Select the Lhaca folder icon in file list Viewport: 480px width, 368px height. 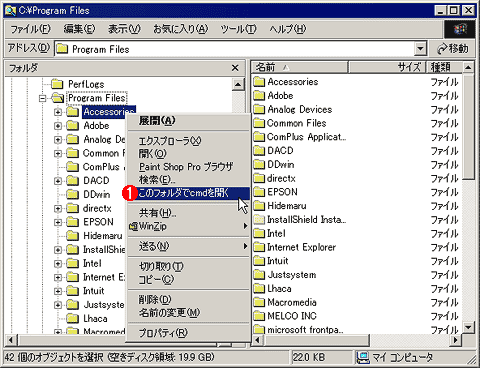259,289
